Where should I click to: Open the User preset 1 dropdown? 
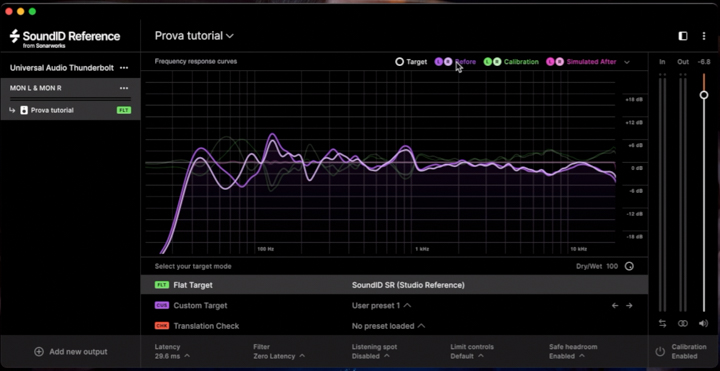point(381,305)
